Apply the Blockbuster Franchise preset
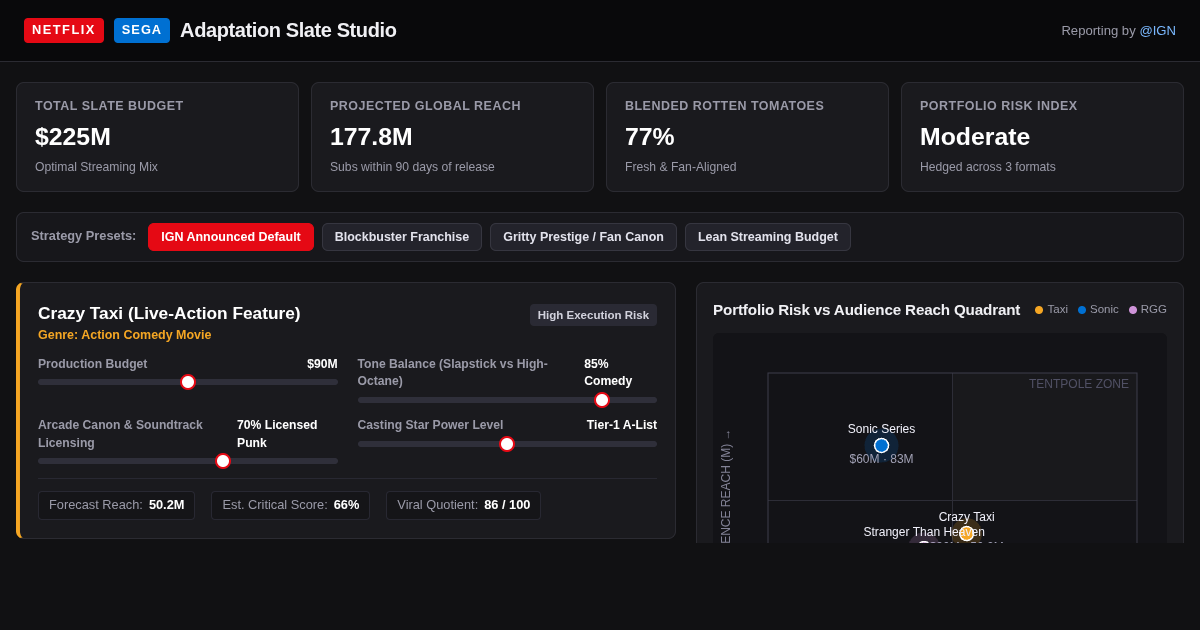This screenshot has height=630, width=1200. [x=402, y=237]
